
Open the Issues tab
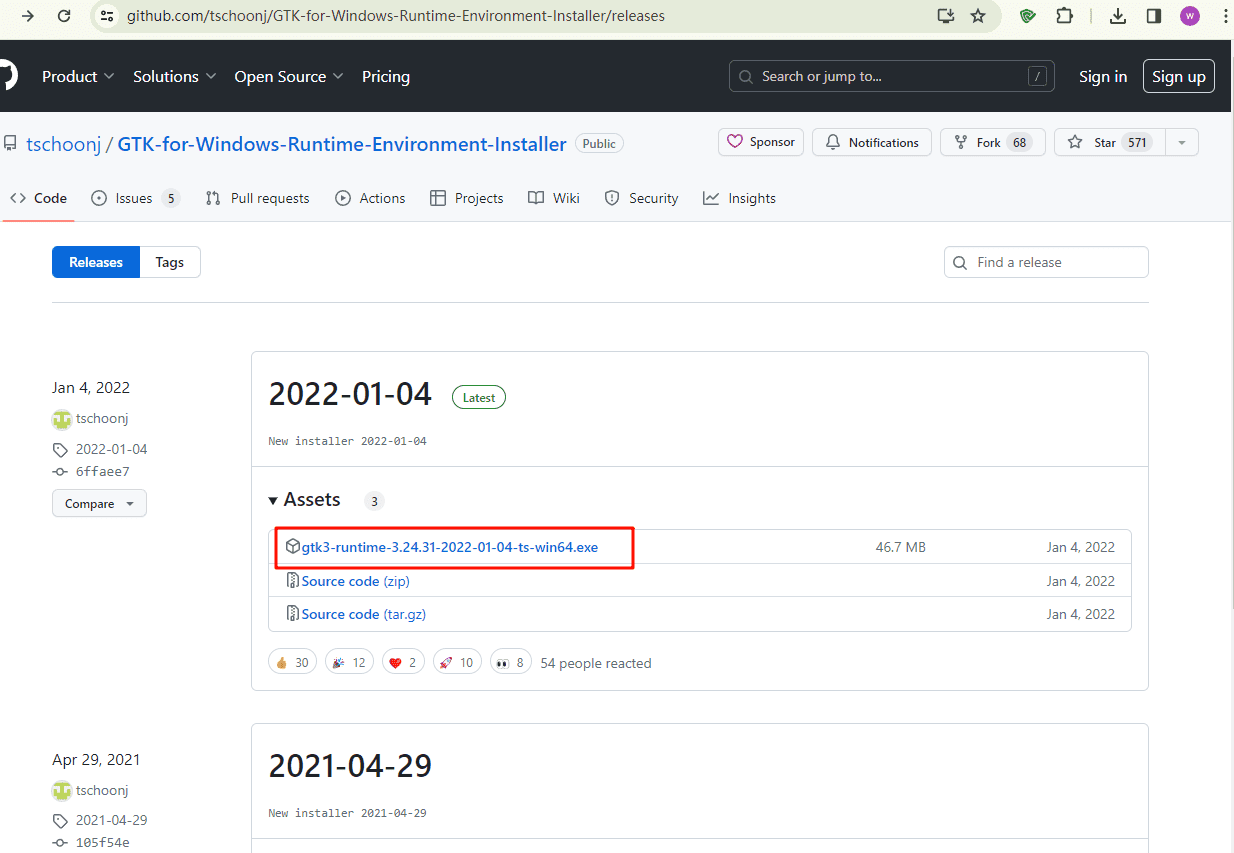(x=135, y=198)
